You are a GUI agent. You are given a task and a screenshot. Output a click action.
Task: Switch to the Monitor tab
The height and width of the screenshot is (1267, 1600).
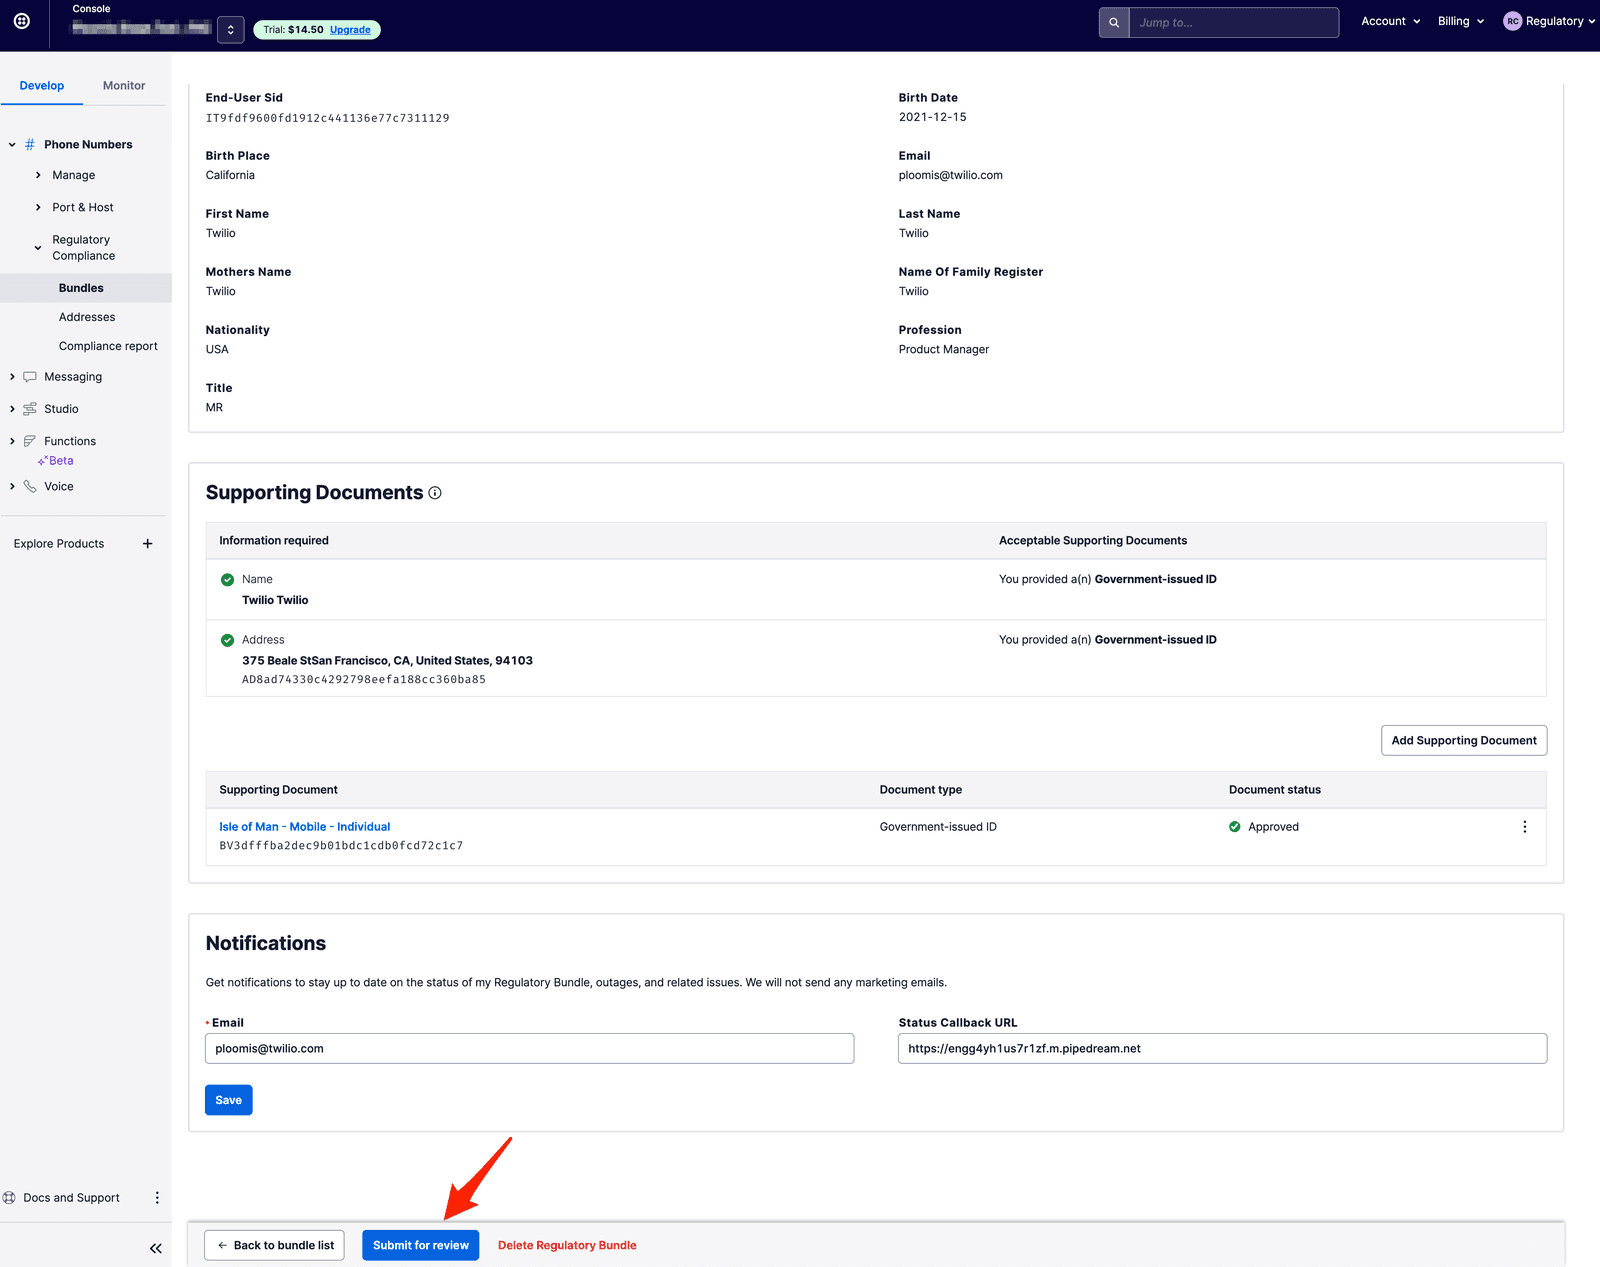pos(124,85)
